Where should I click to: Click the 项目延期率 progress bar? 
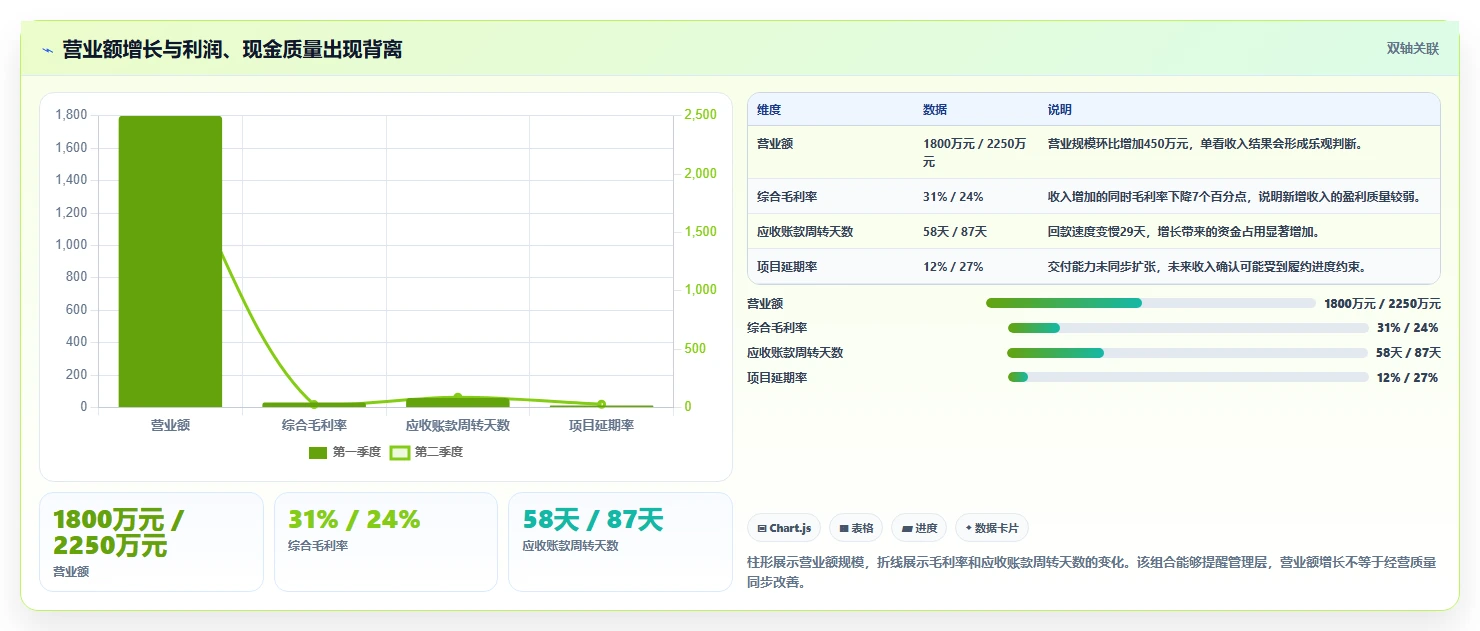click(1188, 377)
